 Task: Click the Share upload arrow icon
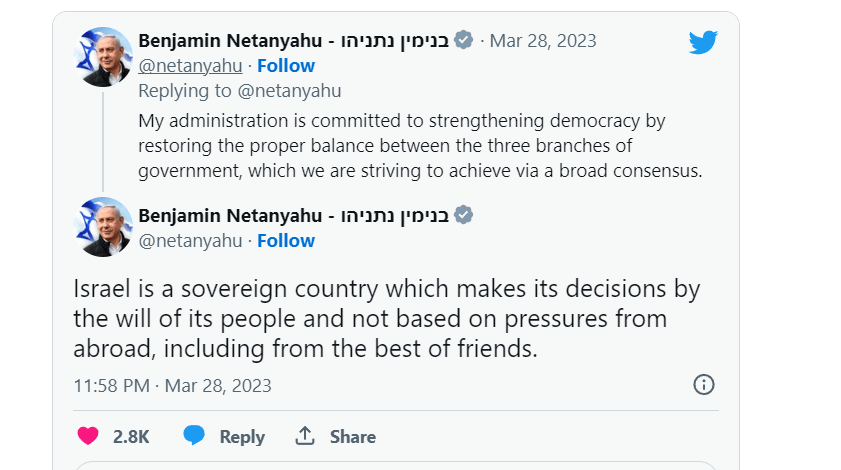305,436
